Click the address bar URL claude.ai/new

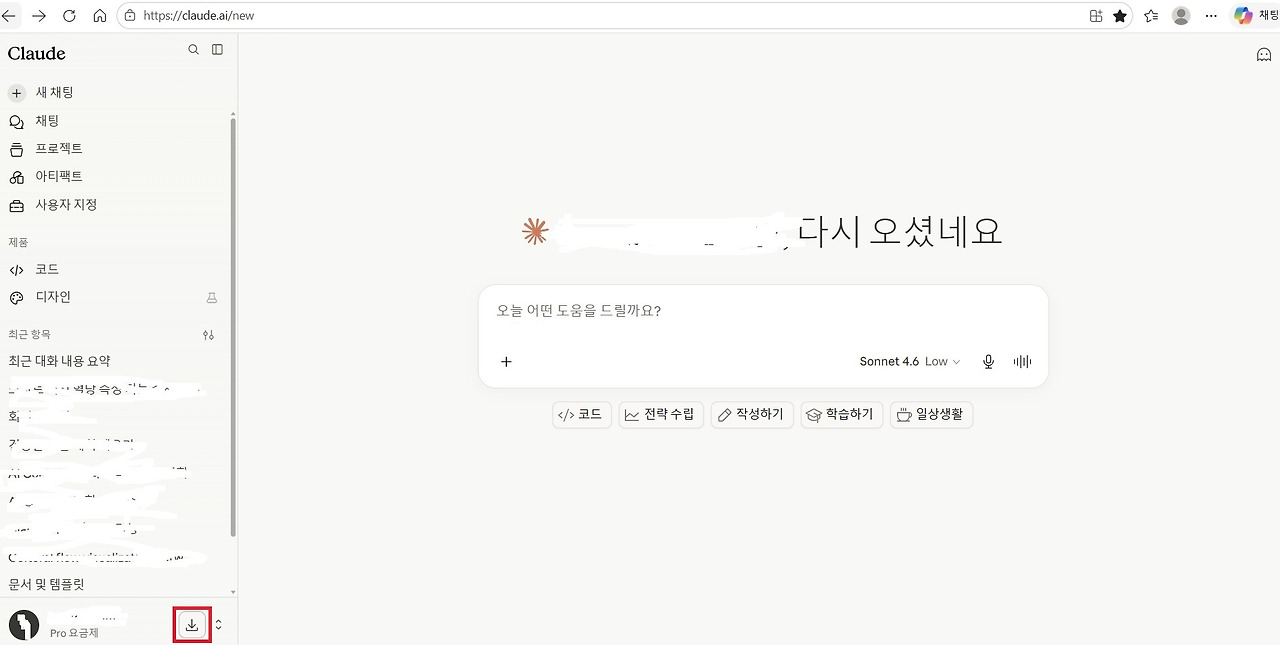[199, 16]
